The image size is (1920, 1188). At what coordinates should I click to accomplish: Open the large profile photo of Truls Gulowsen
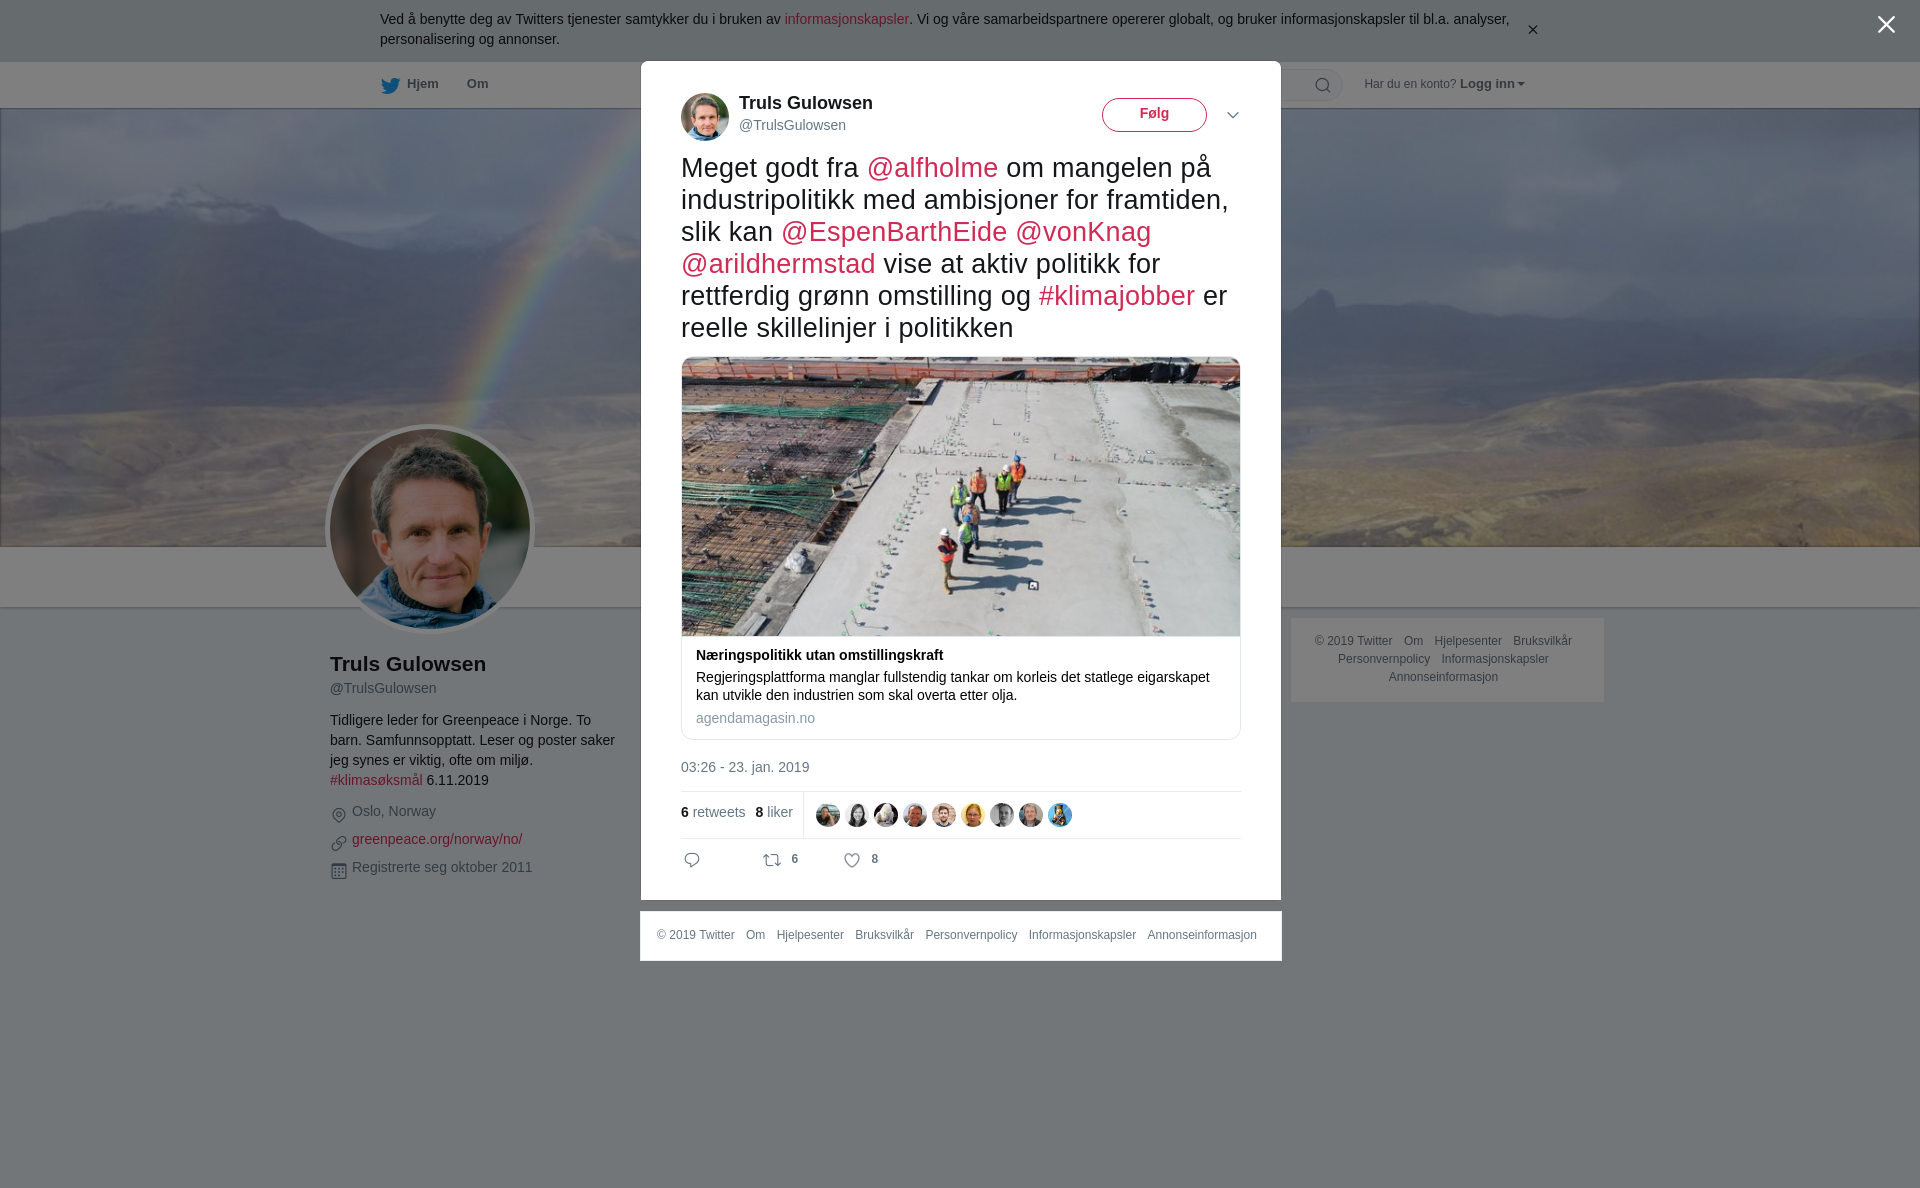coord(430,530)
